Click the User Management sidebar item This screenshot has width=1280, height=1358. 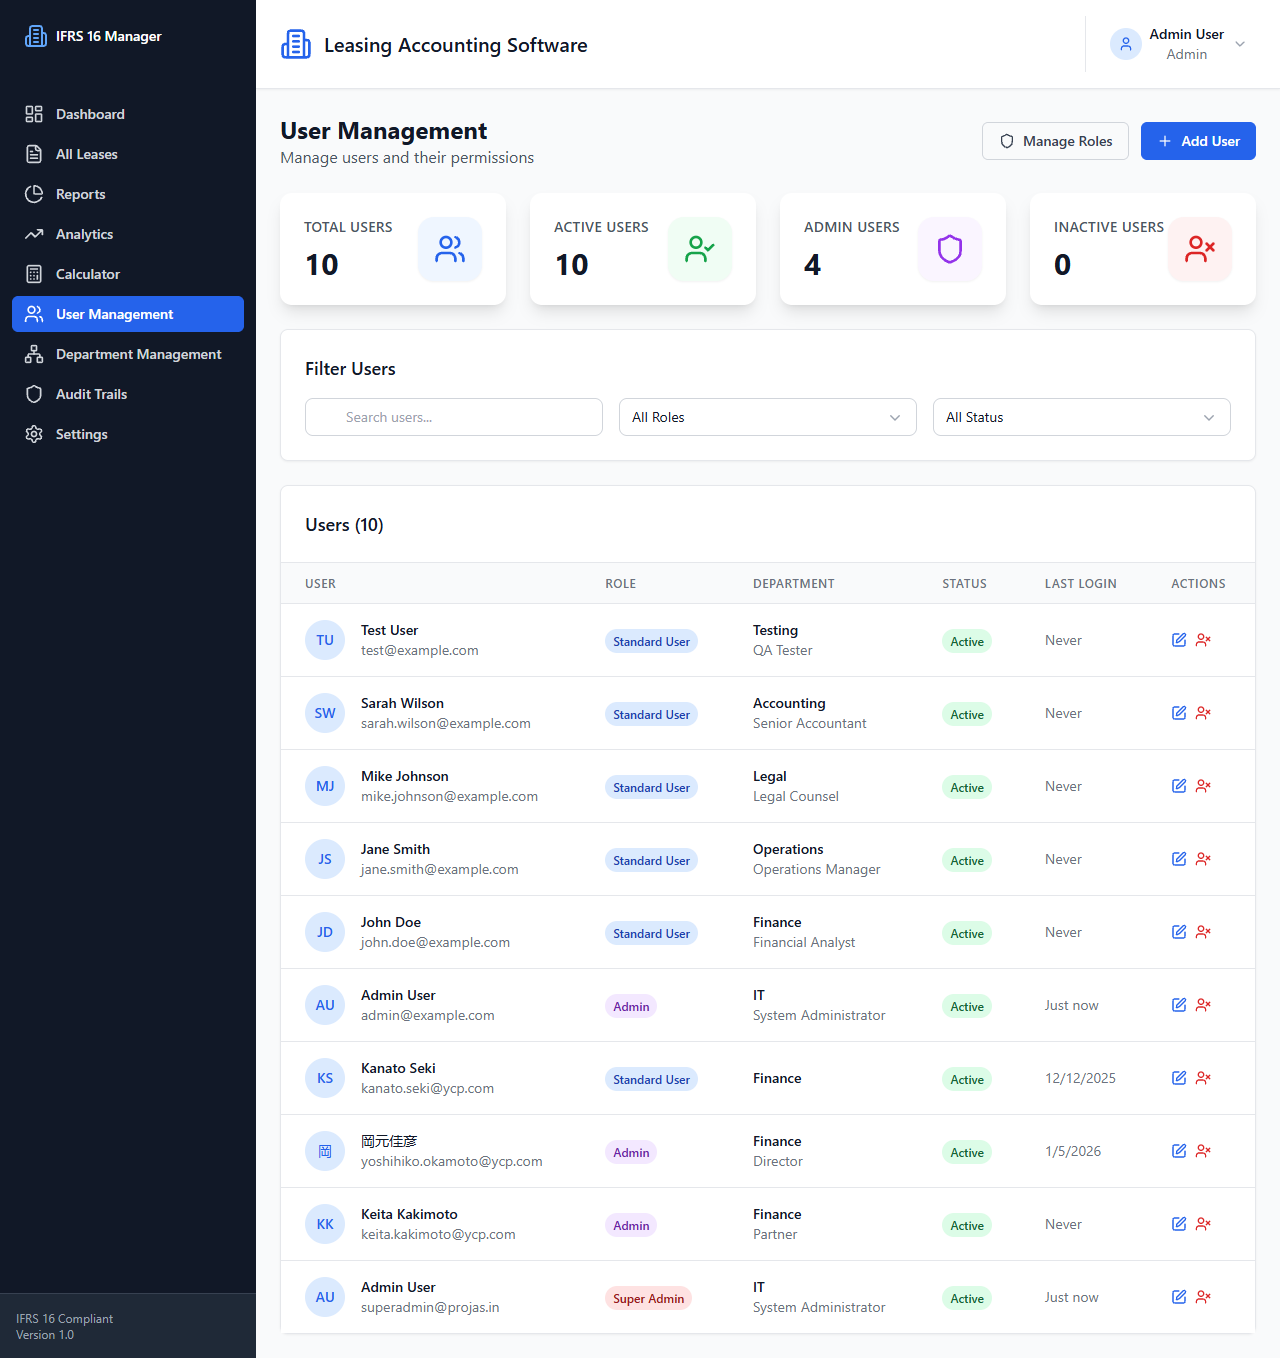[128, 314]
